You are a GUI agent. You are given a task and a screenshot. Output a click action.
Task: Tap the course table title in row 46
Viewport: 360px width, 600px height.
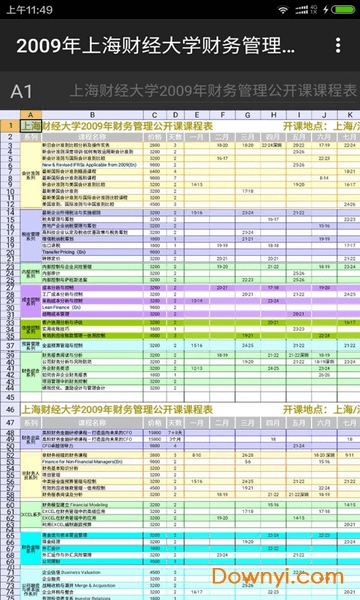(x=117, y=410)
